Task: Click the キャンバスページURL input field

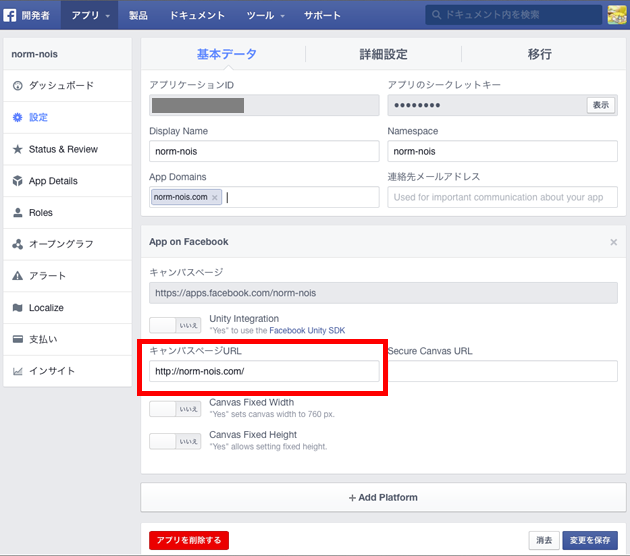Action: coord(265,371)
